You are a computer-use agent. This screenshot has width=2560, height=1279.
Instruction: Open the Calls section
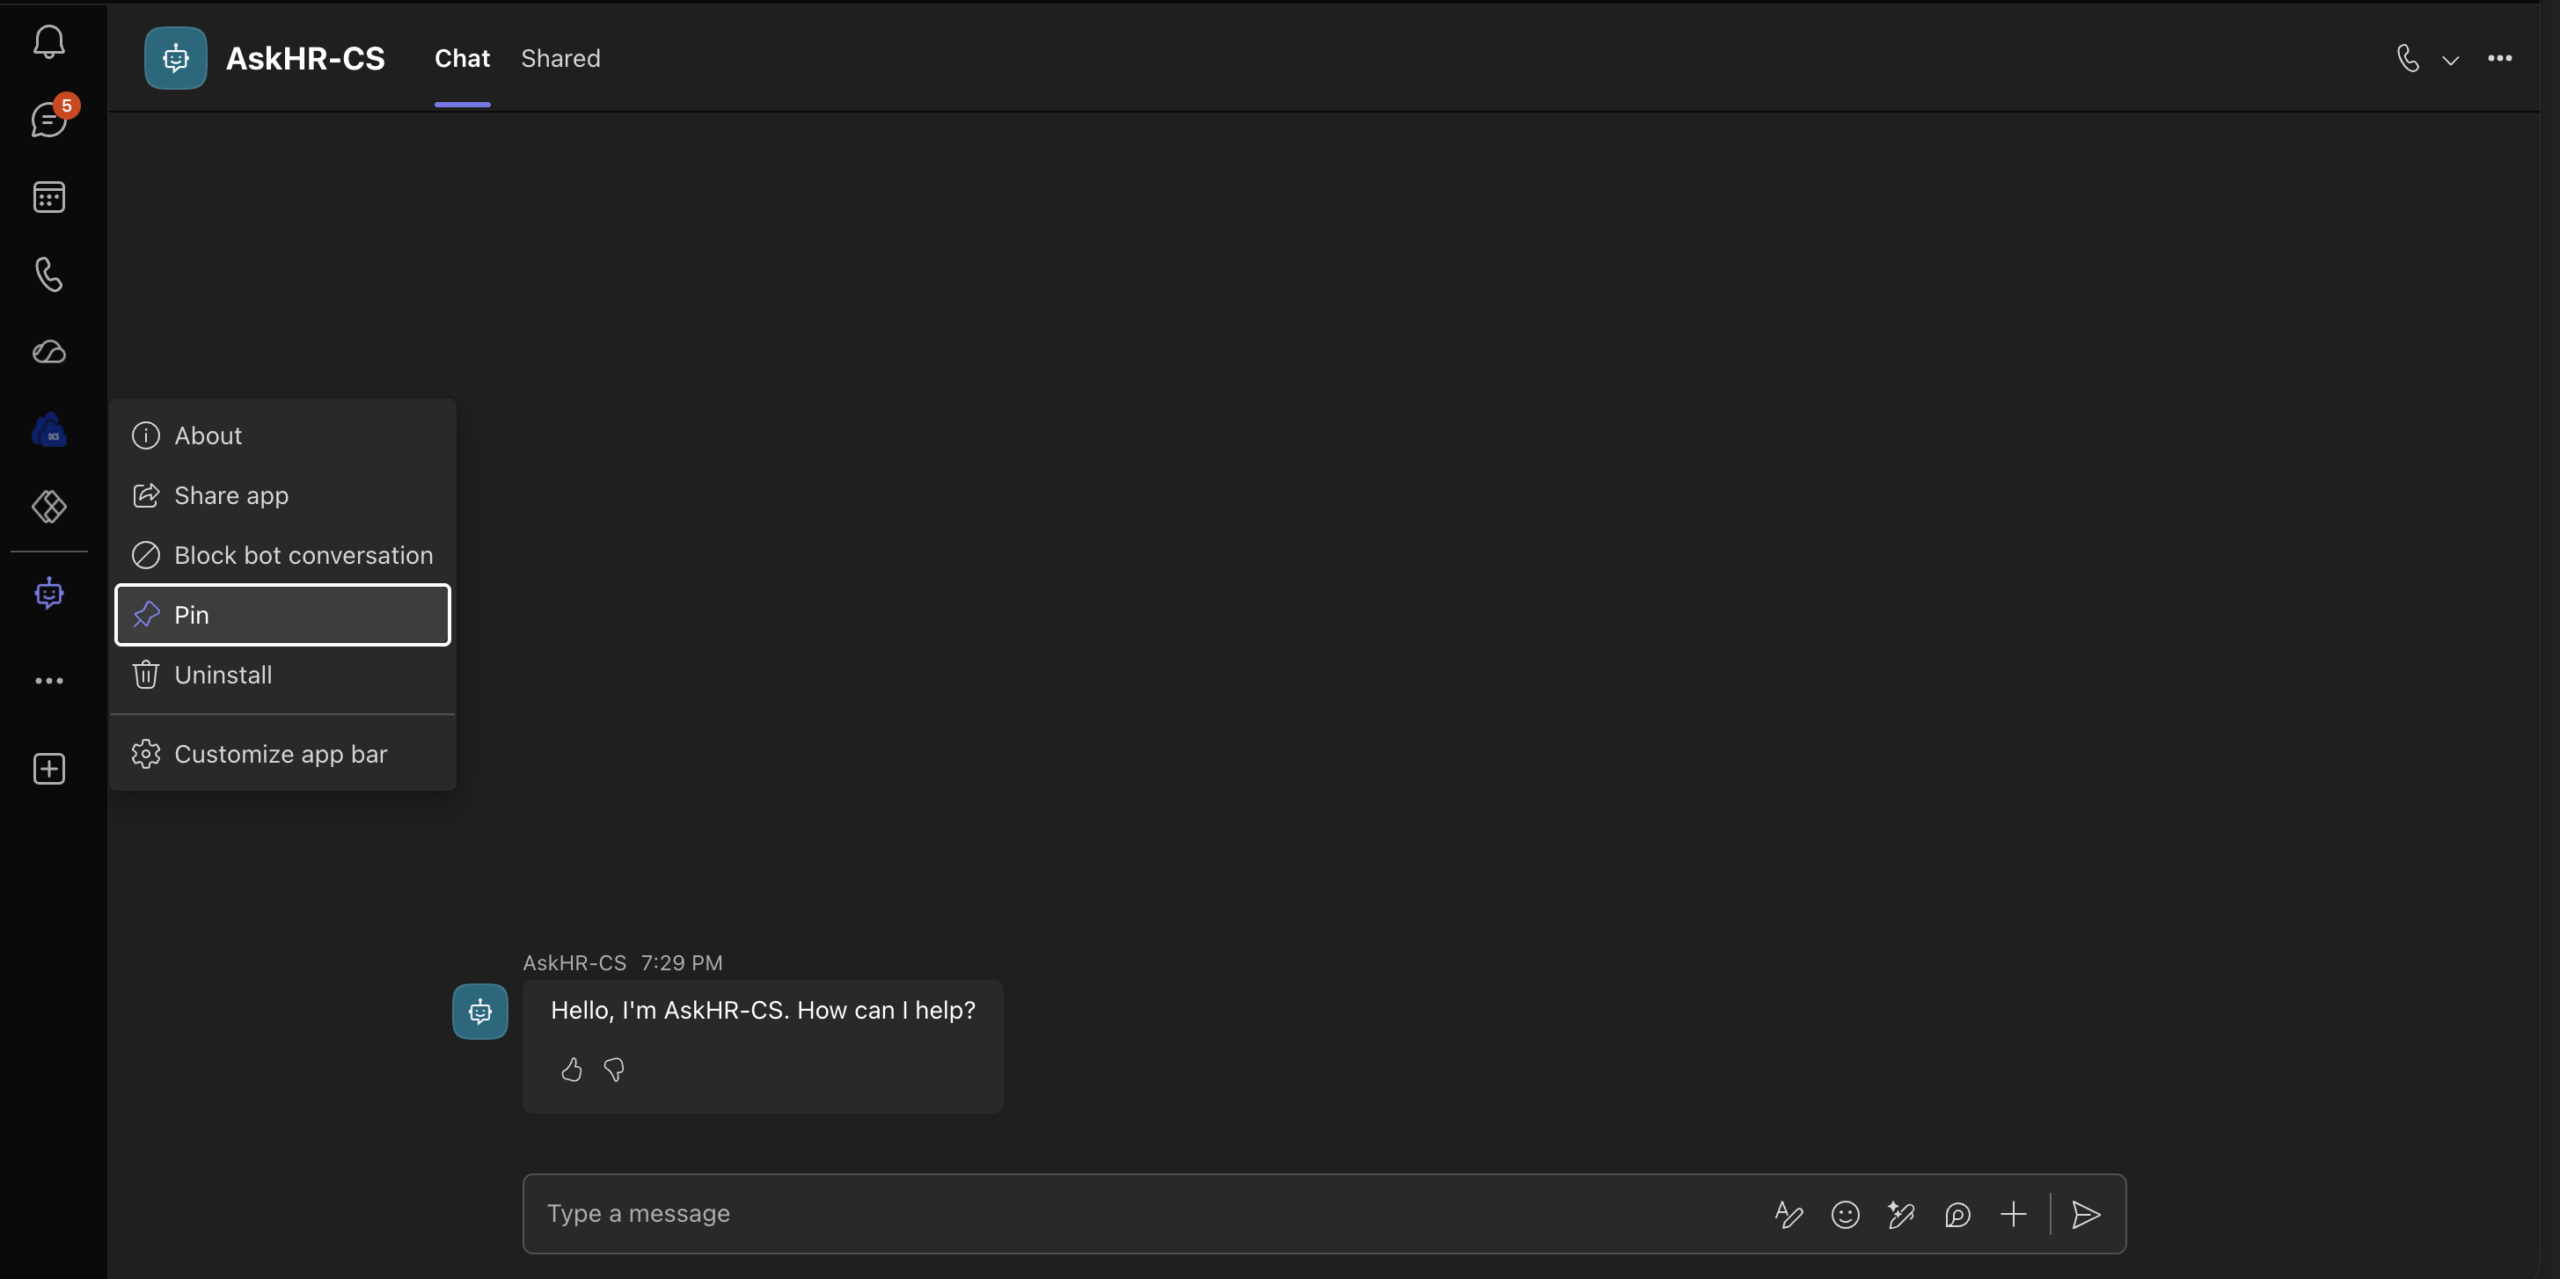(x=49, y=274)
